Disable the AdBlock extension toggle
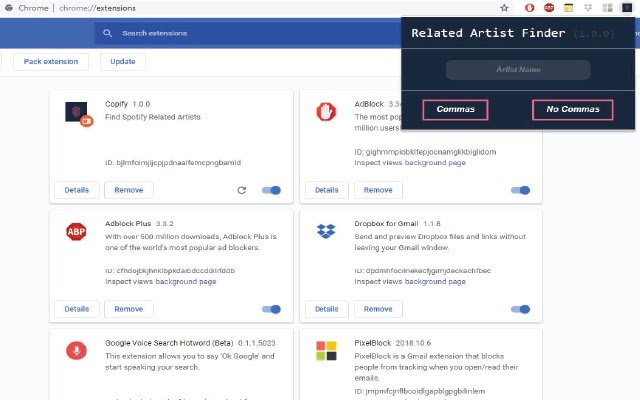This screenshot has height=400, width=640. coord(520,190)
